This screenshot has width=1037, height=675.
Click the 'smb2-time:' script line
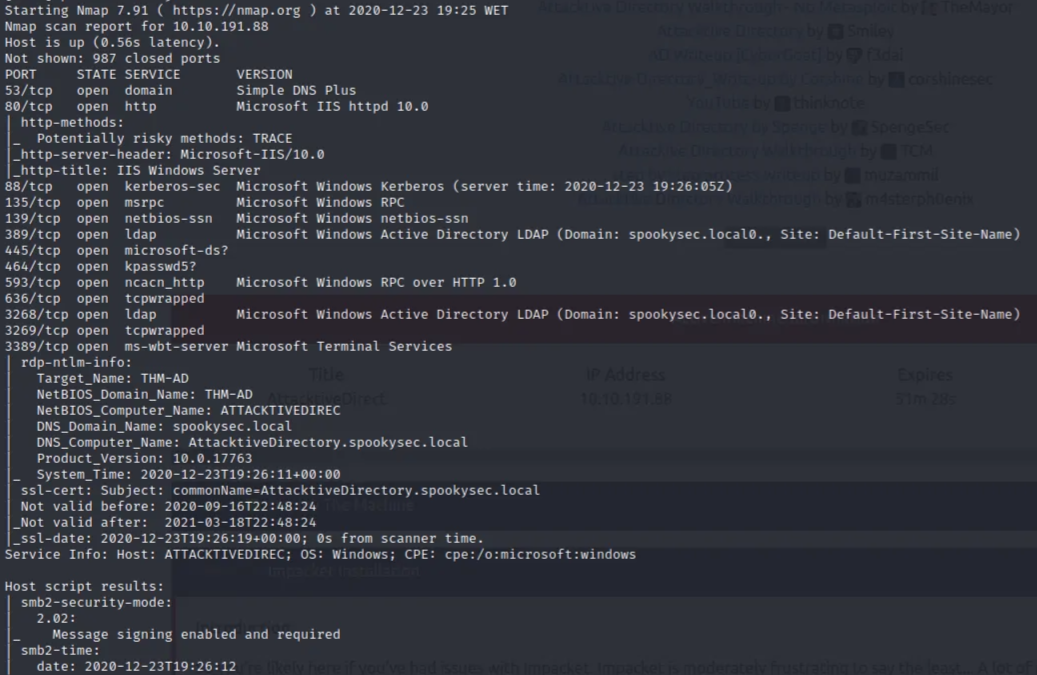pos(60,651)
